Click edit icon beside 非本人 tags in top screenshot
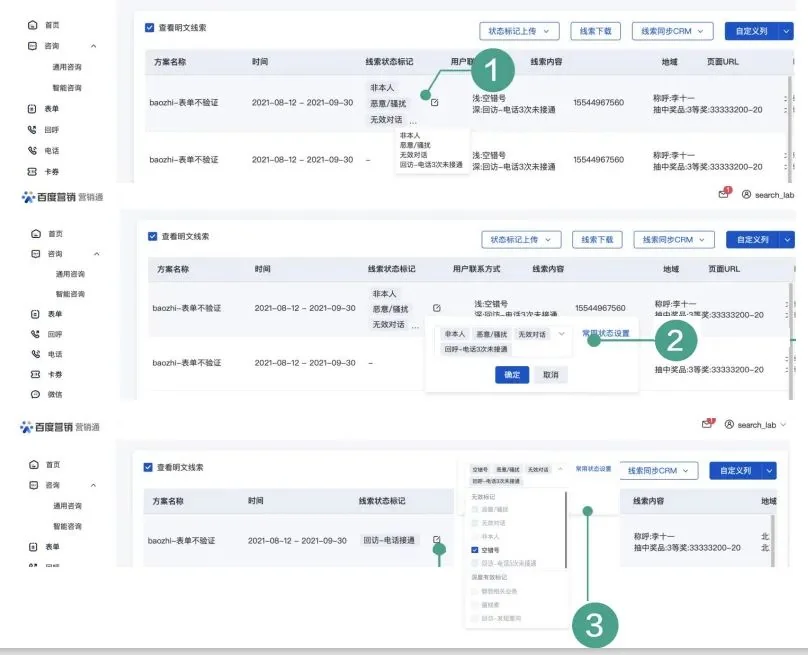 434,103
